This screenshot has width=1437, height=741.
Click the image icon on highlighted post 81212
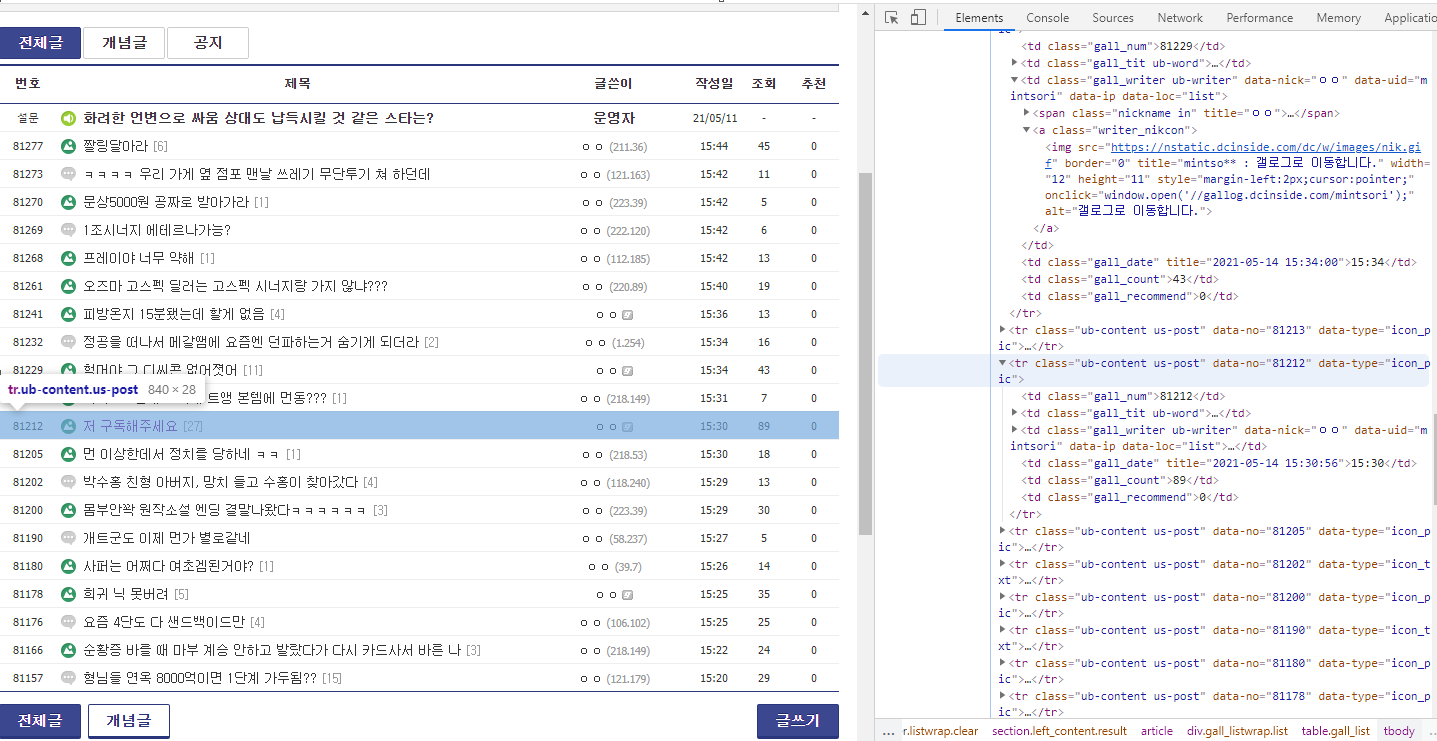[68, 426]
